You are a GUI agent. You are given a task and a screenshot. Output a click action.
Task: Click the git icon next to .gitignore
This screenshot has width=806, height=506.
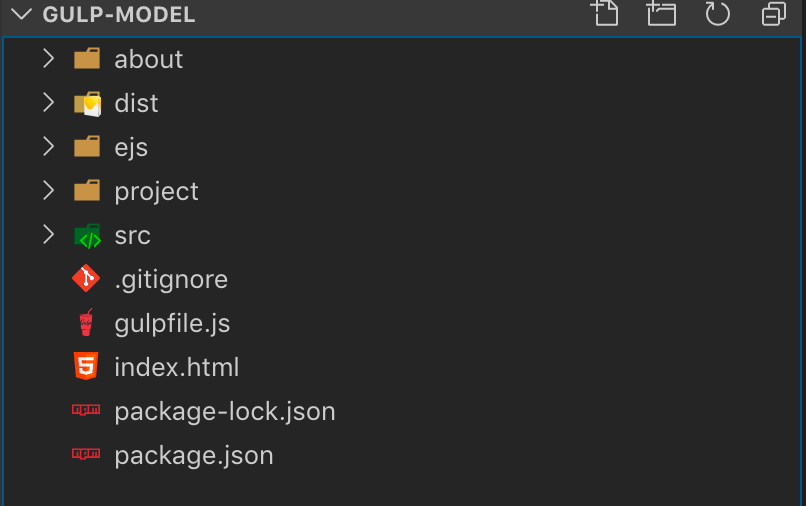(86, 279)
